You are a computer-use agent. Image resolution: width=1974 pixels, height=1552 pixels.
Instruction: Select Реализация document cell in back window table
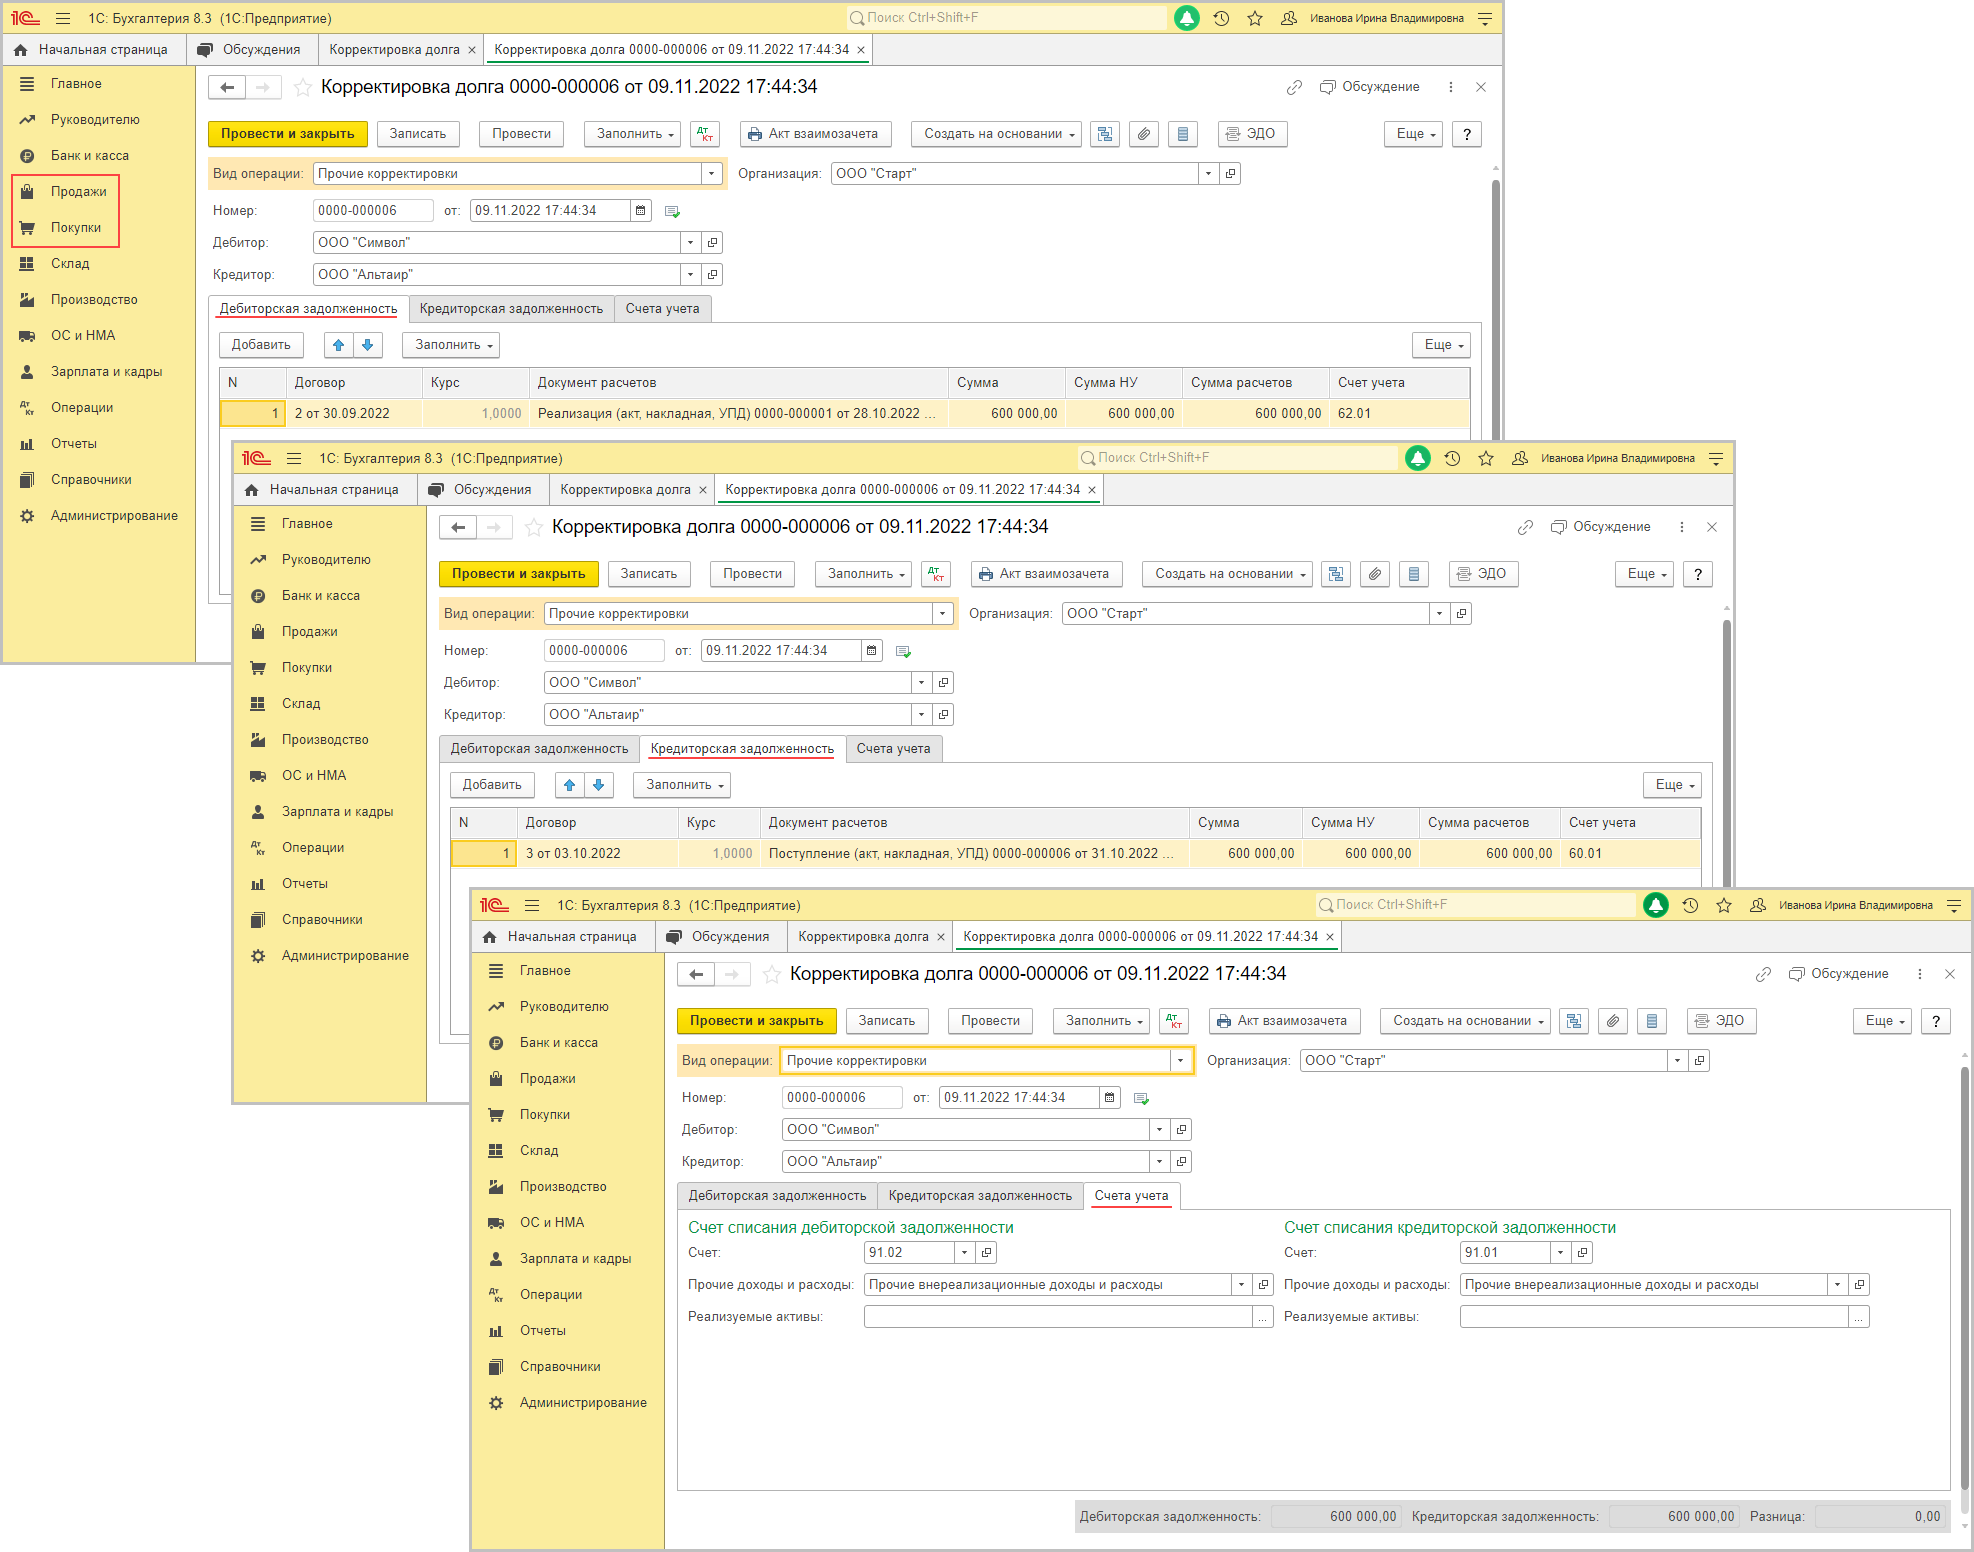click(x=737, y=414)
